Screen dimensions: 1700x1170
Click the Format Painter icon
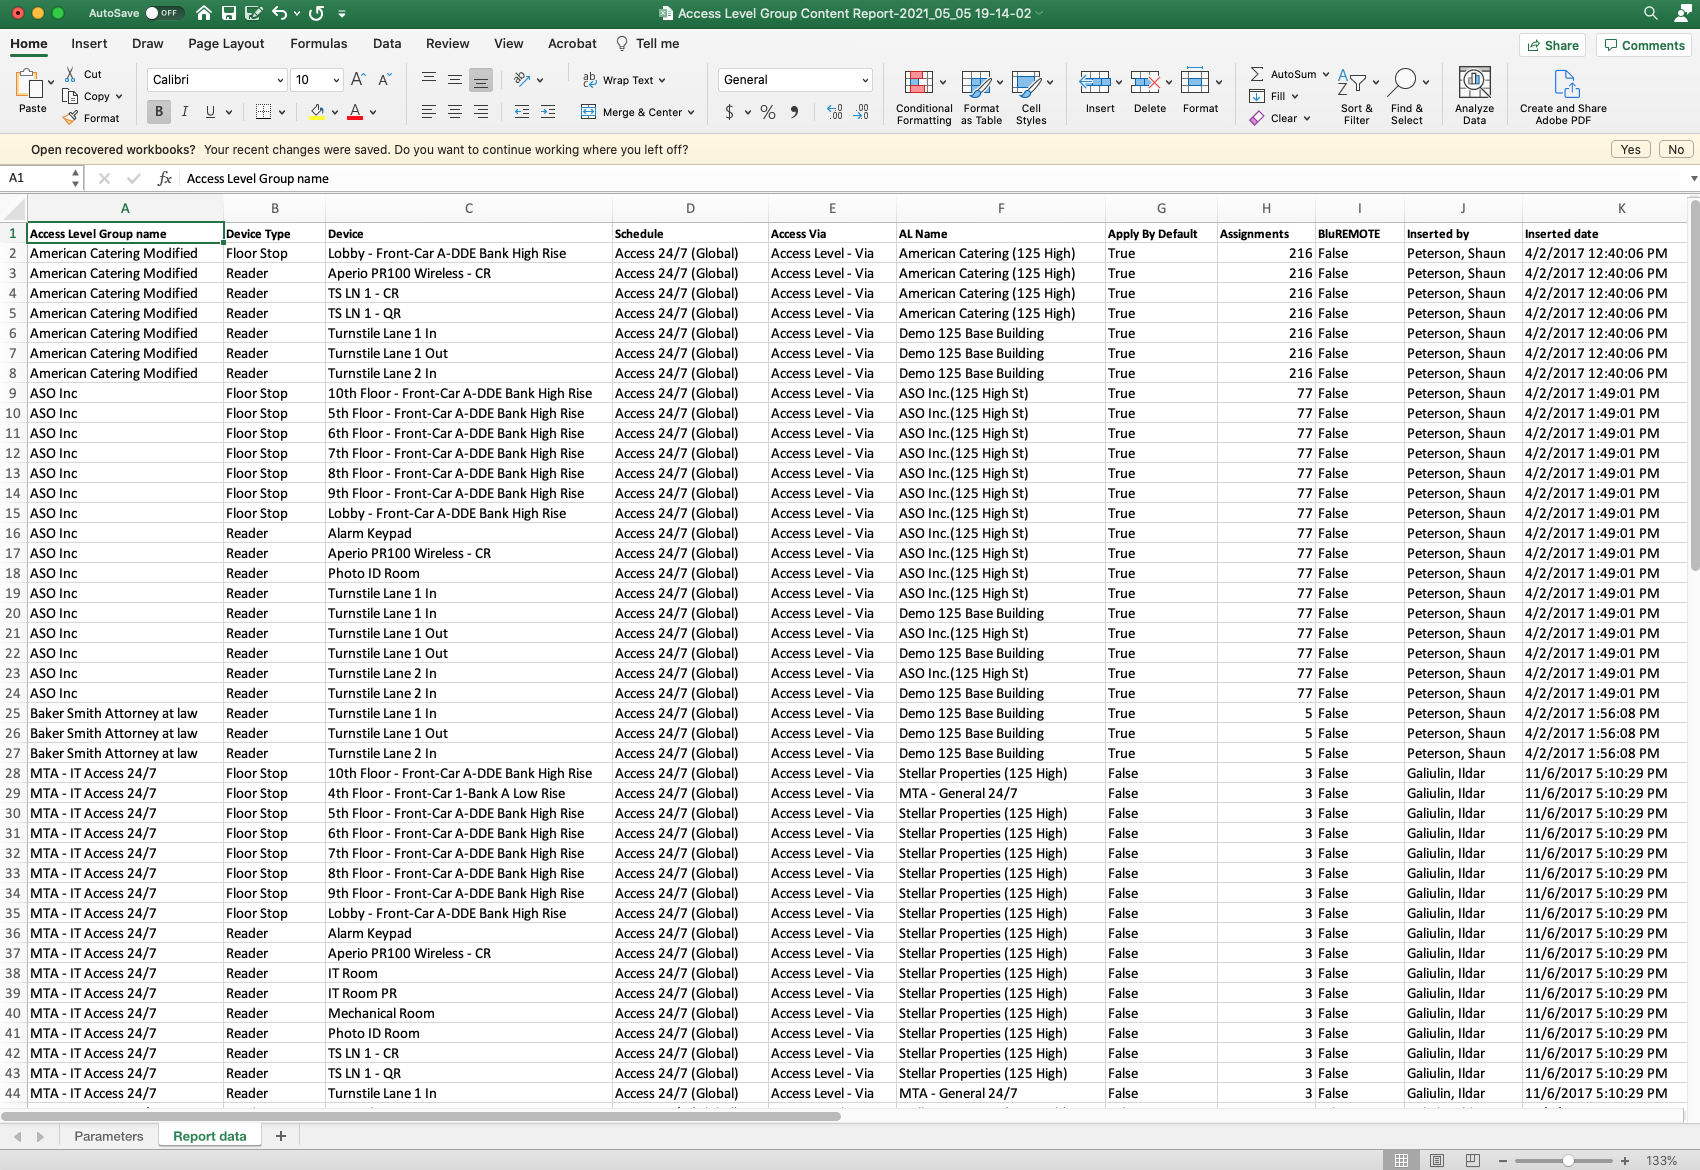68,117
